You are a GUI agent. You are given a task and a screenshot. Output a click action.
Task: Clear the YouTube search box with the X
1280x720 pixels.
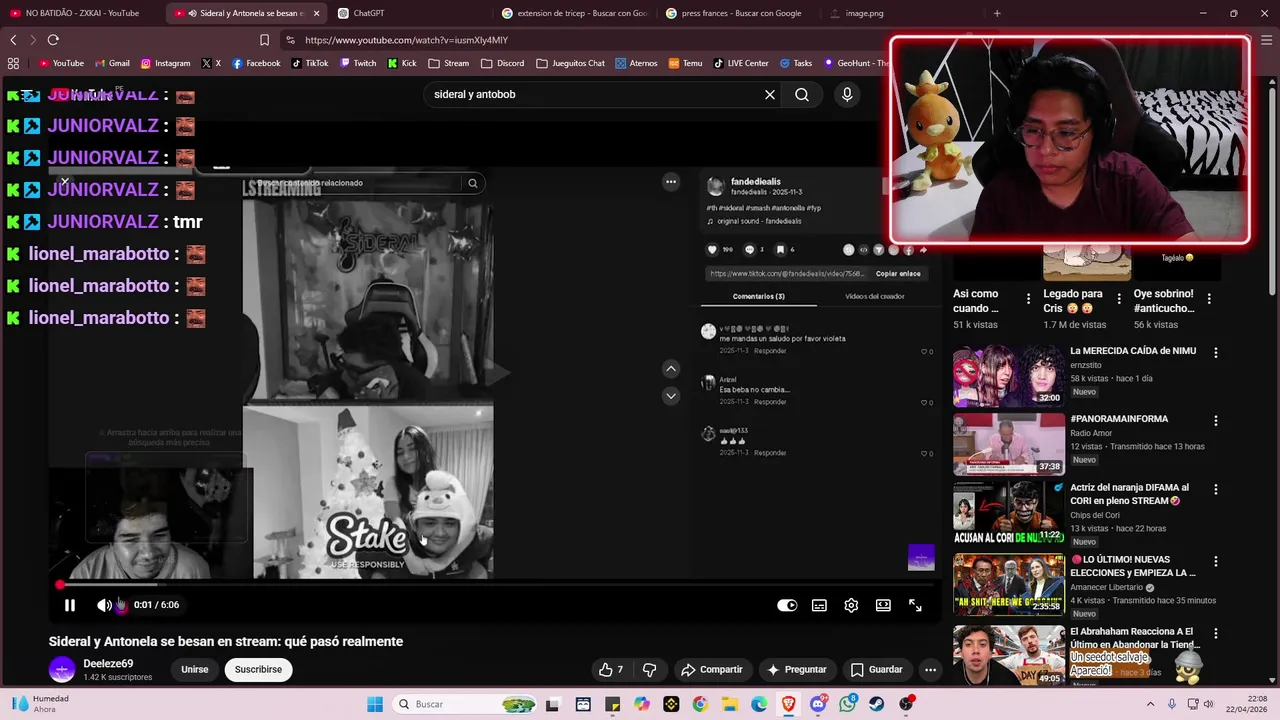coord(770,94)
